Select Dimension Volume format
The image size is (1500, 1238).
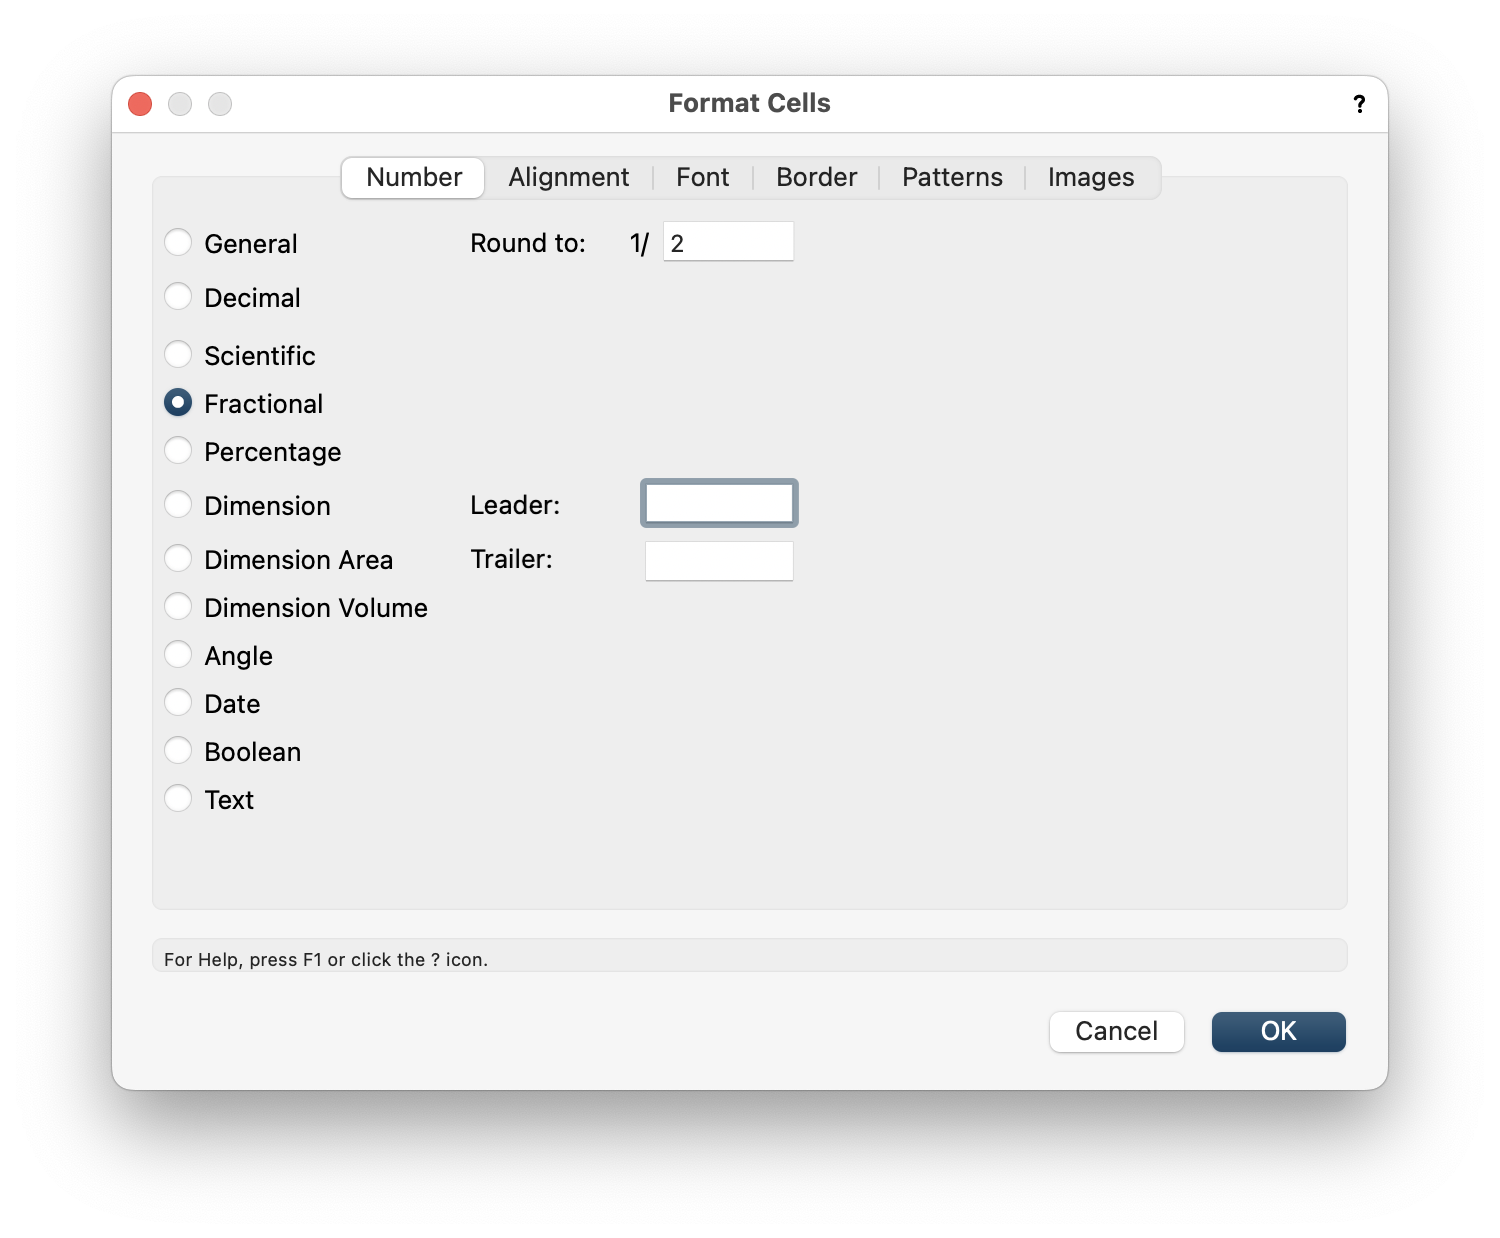(178, 607)
